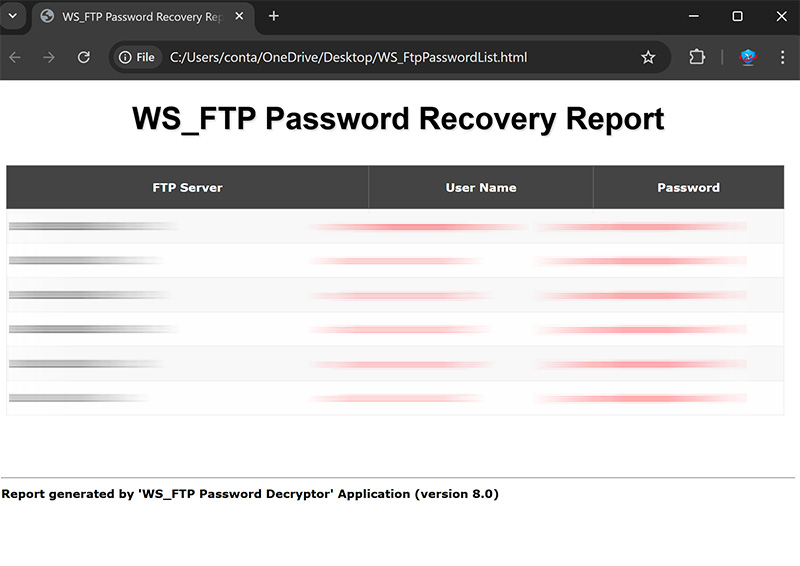The width and height of the screenshot is (800, 566).
Task: Click the Password column header
Action: pos(688,187)
